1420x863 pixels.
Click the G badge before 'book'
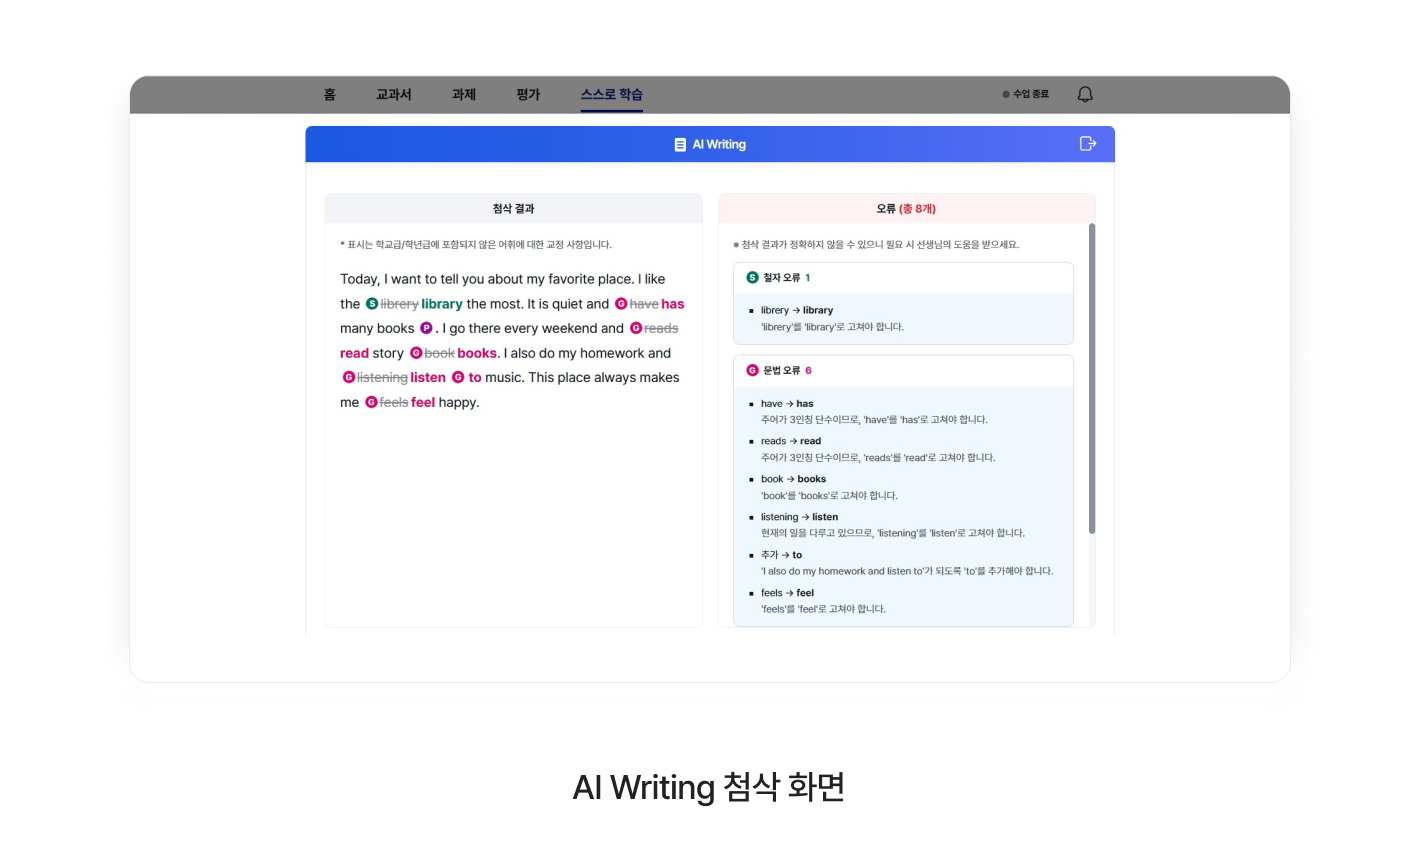(x=416, y=353)
